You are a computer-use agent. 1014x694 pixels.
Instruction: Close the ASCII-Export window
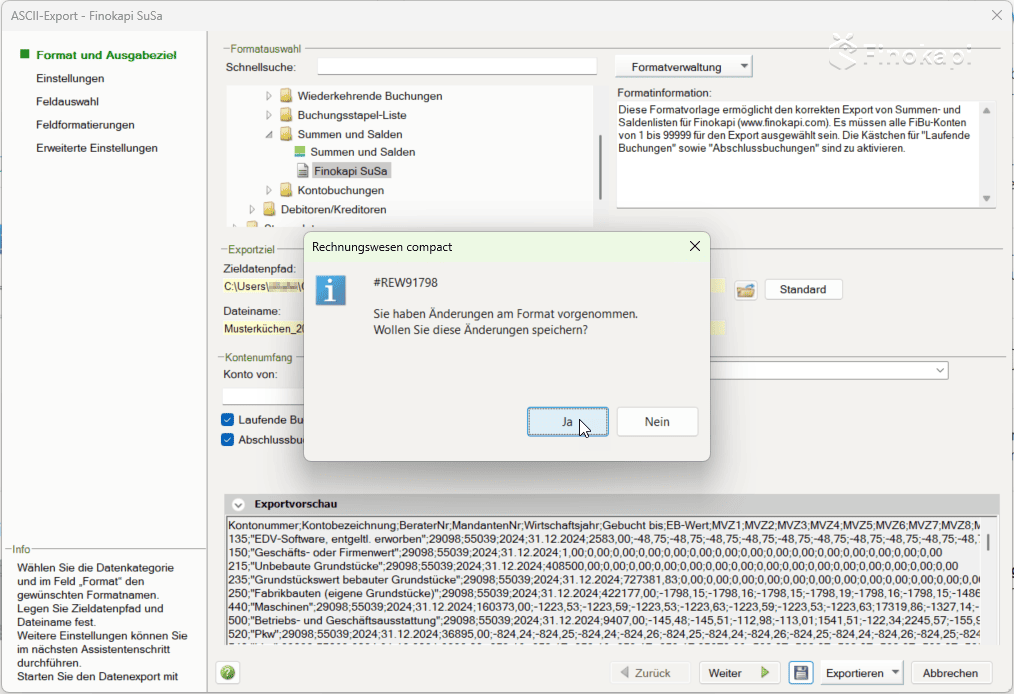997,15
